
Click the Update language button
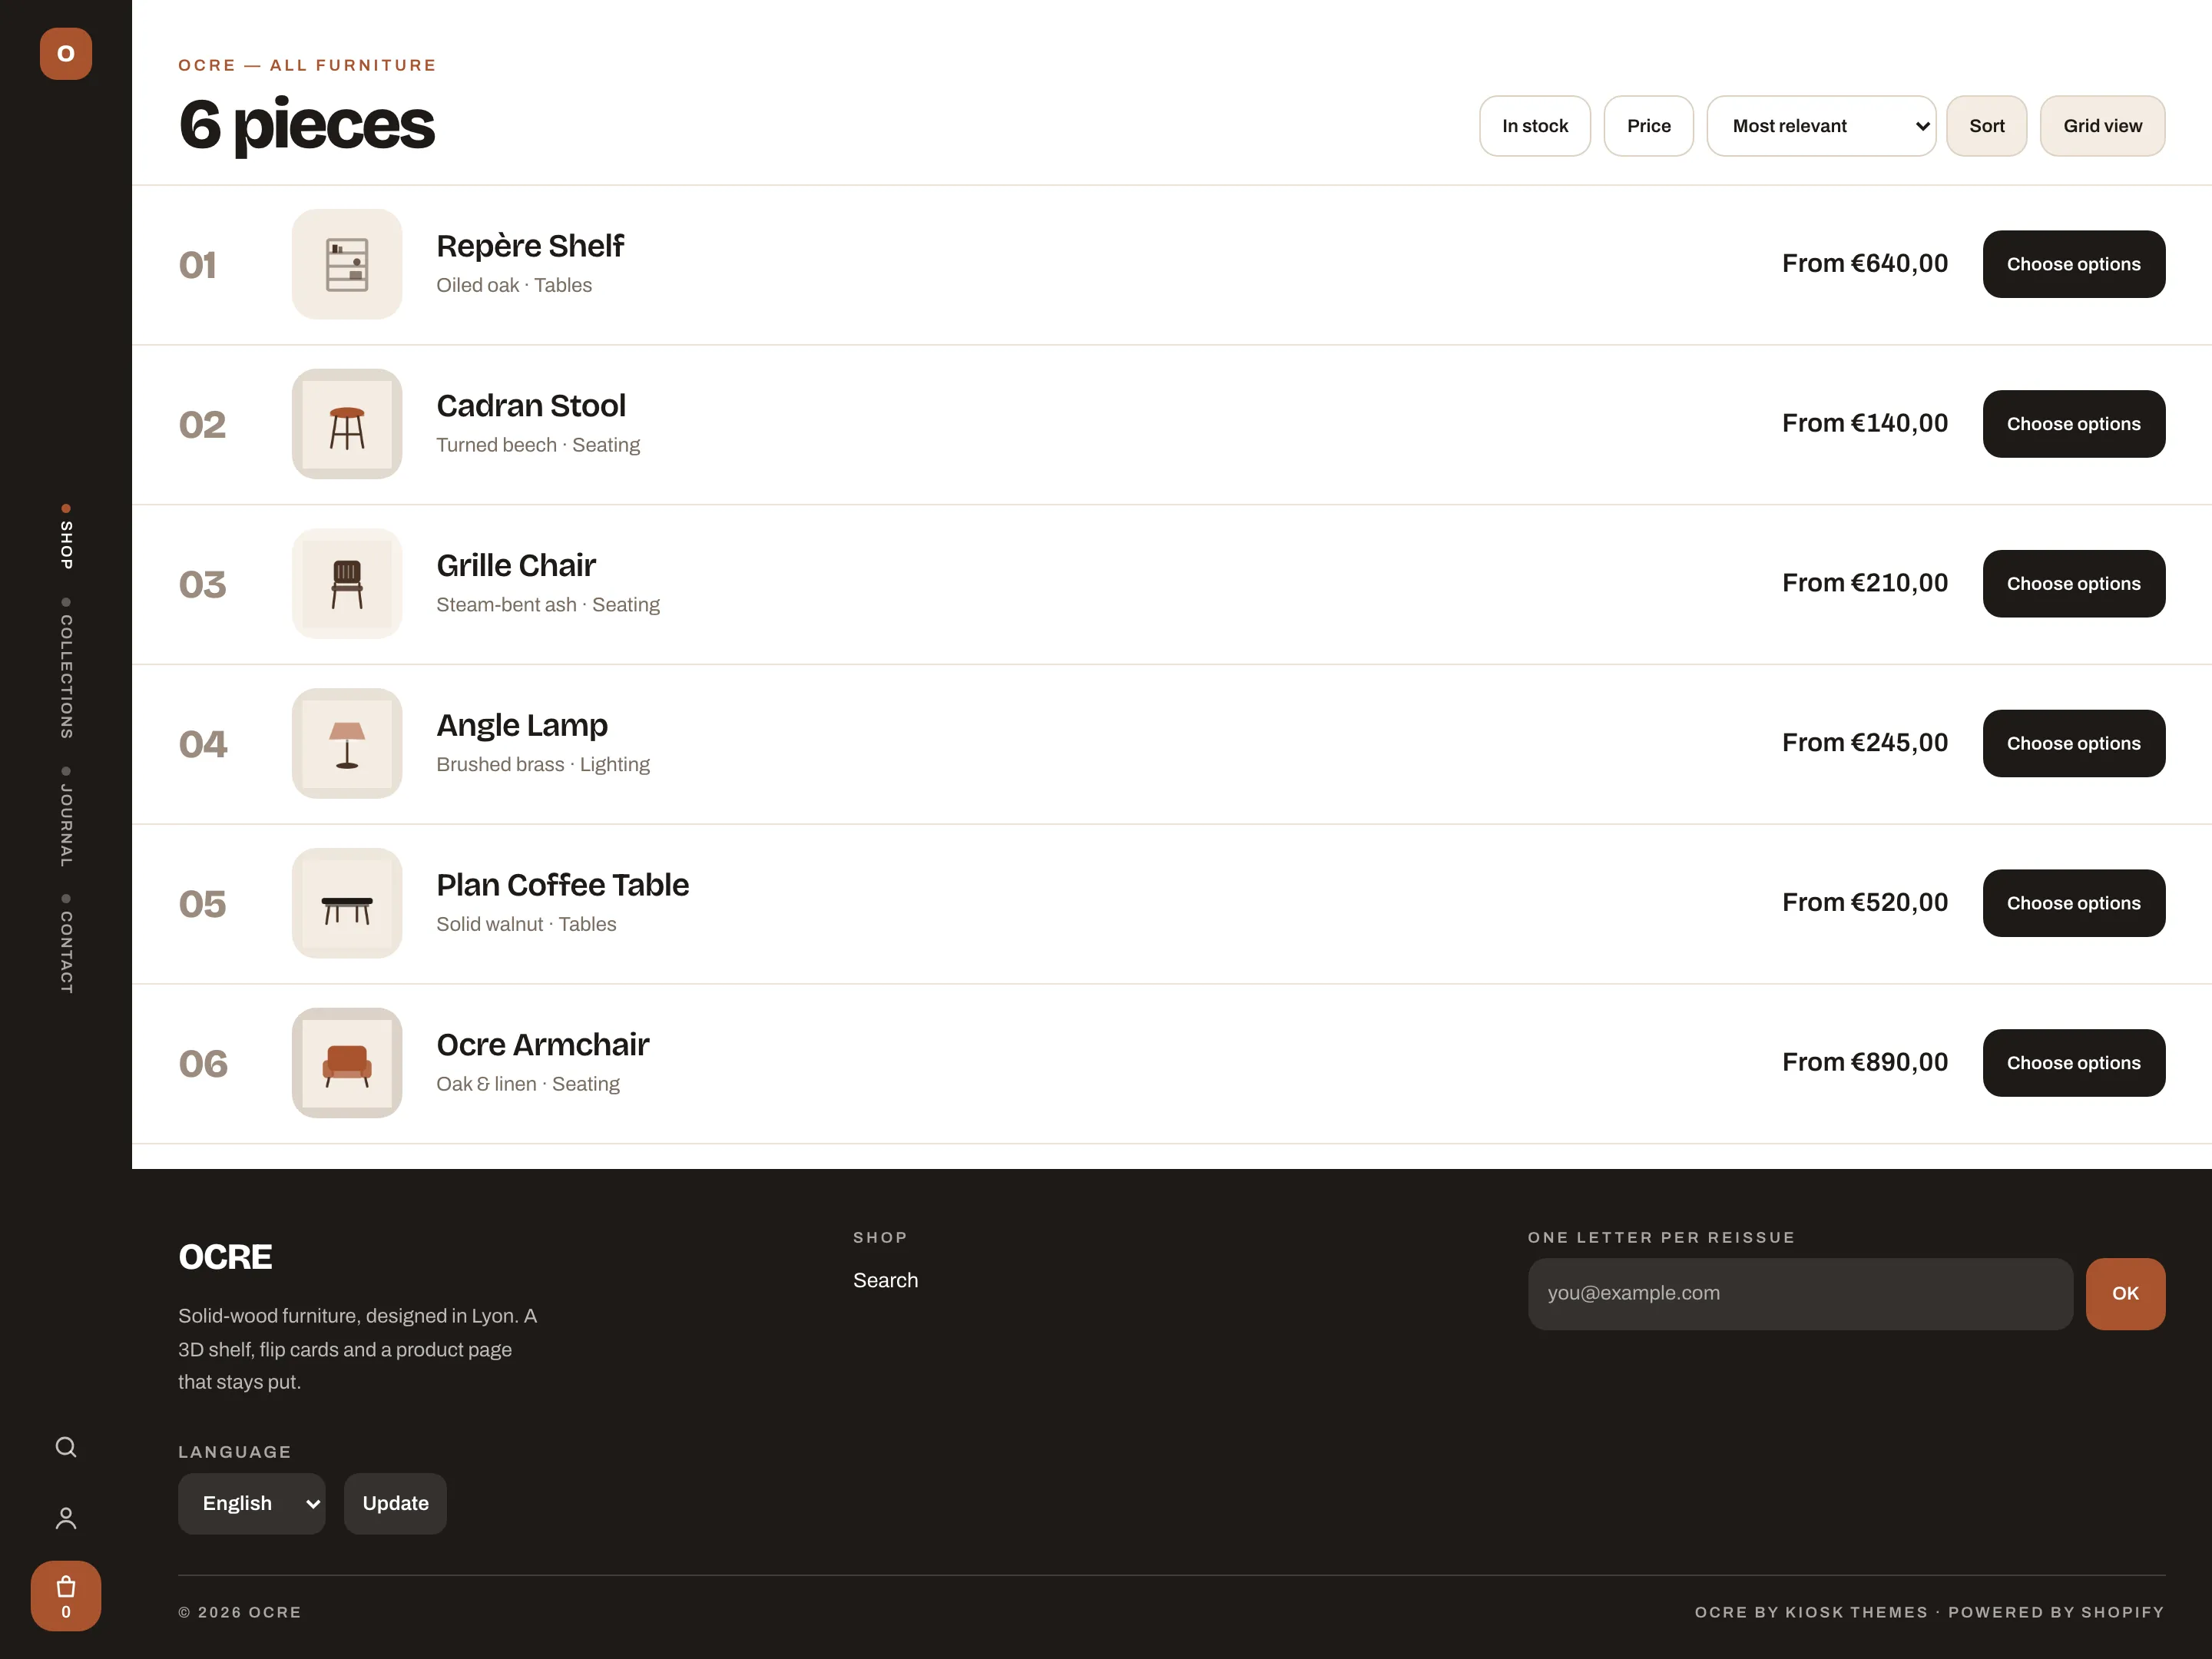pyautogui.click(x=395, y=1504)
